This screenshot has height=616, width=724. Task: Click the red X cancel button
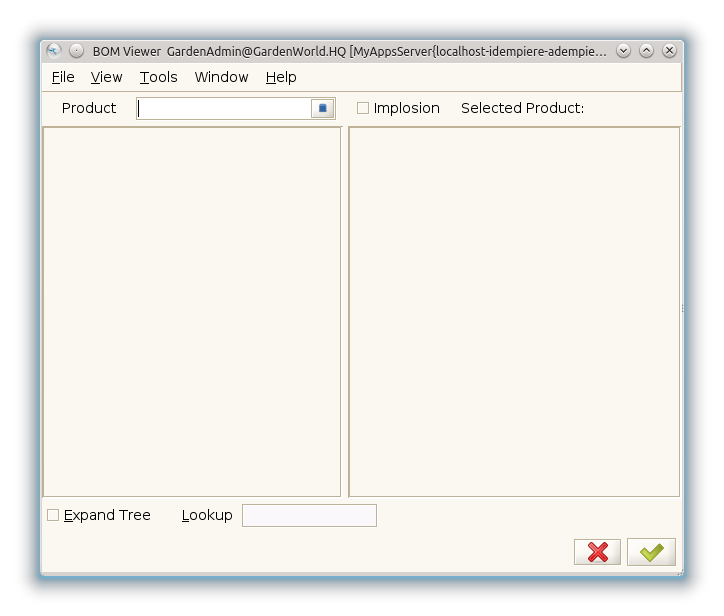click(597, 552)
